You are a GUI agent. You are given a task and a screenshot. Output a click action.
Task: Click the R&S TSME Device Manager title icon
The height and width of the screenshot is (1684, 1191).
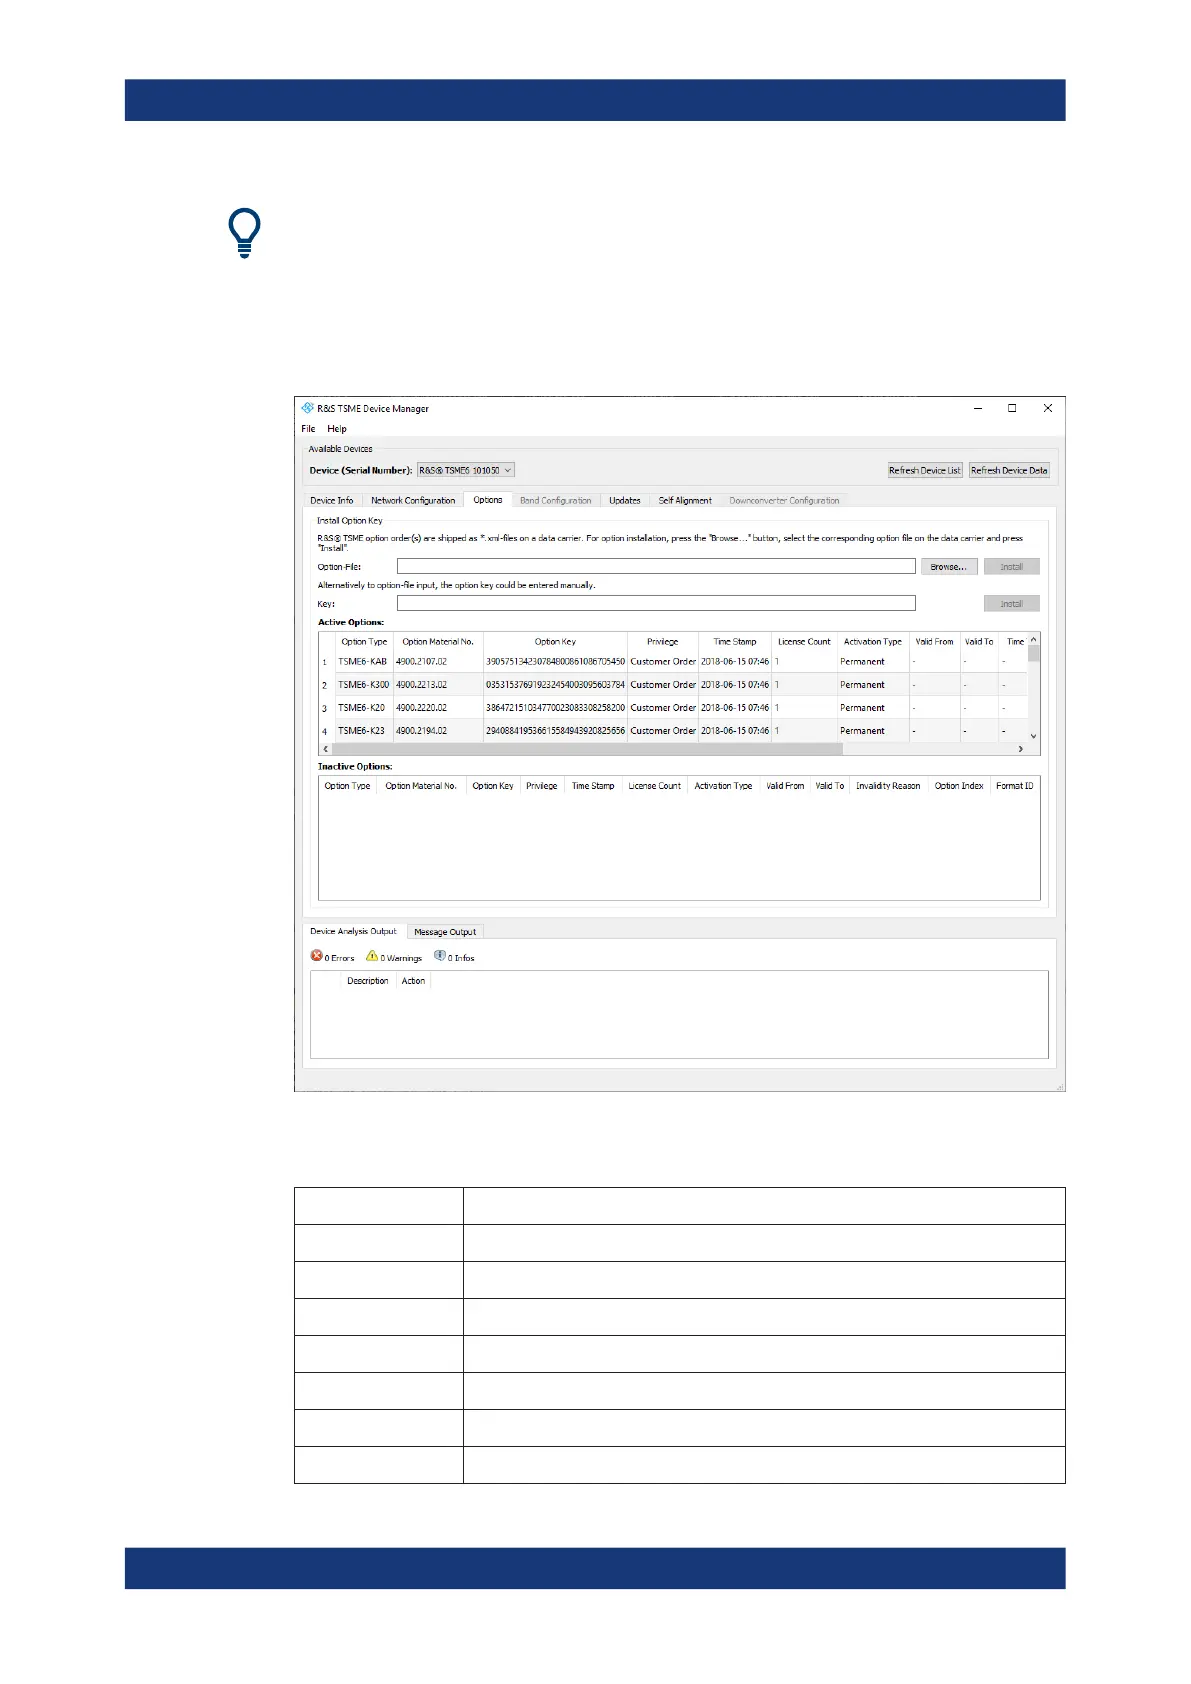[307, 408]
